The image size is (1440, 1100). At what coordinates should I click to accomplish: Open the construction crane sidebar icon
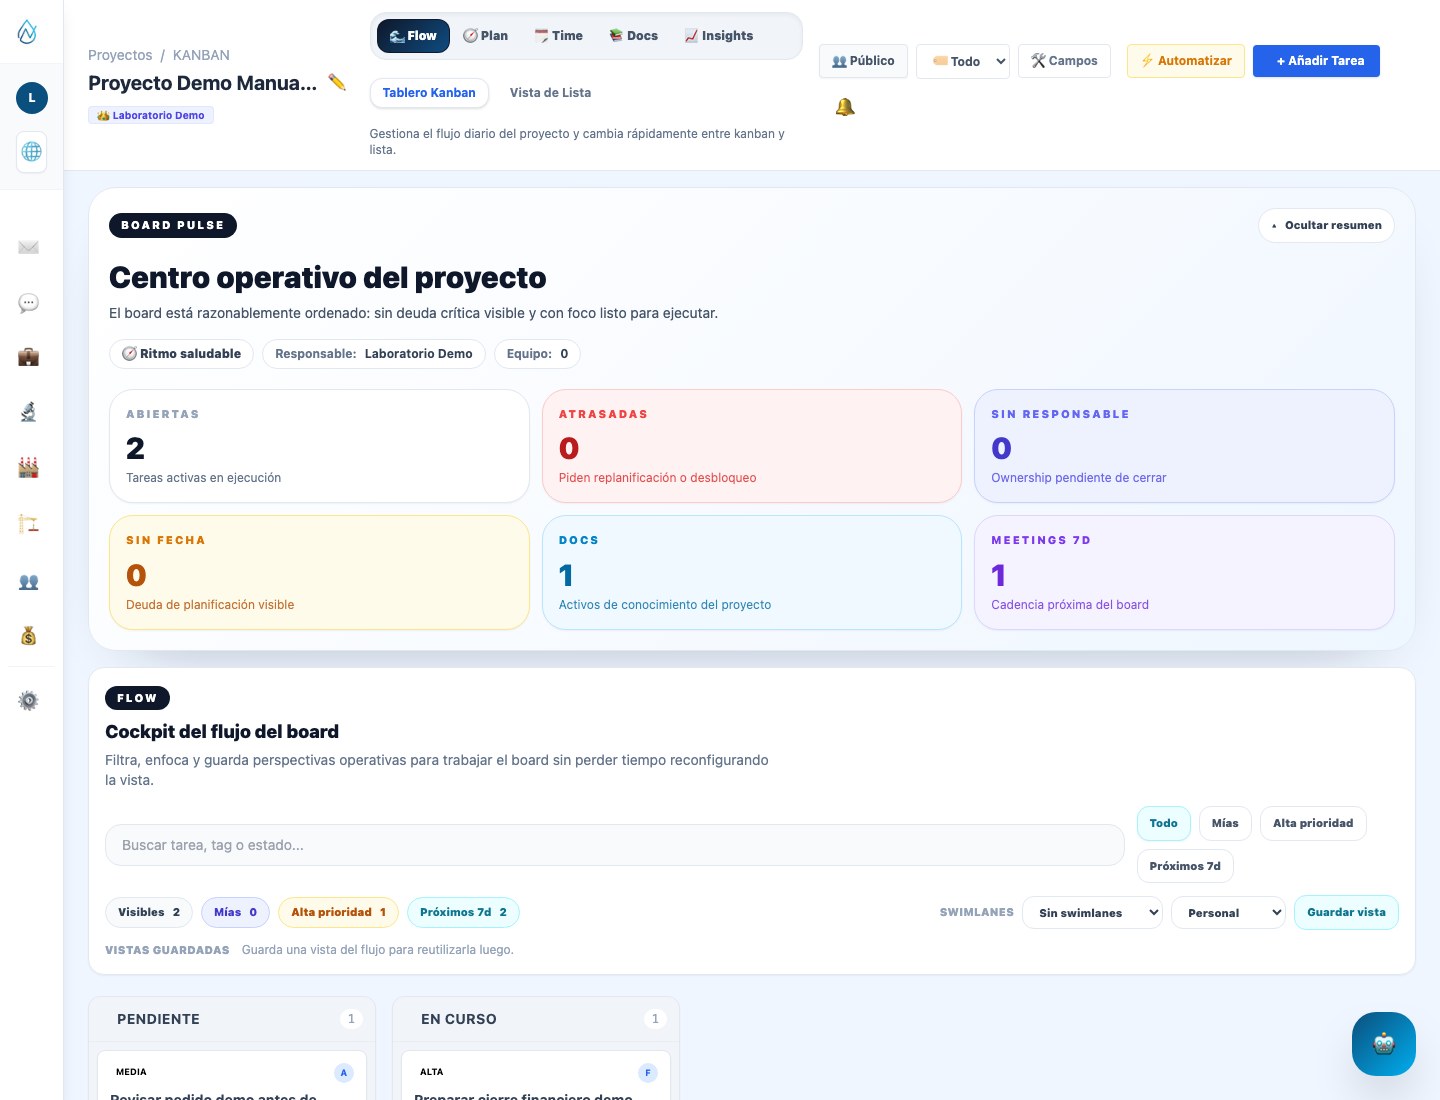pyautogui.click(x=29, y=523)
